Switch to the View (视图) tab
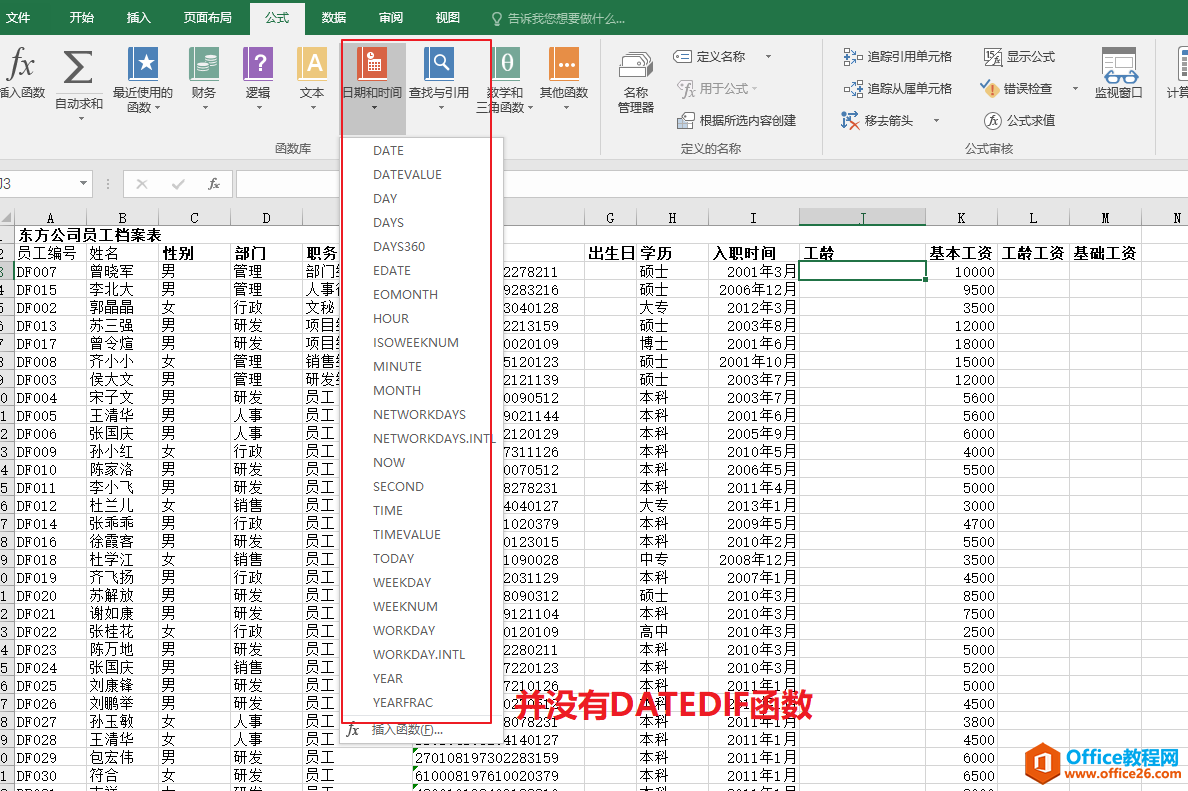 click(447, 17)
